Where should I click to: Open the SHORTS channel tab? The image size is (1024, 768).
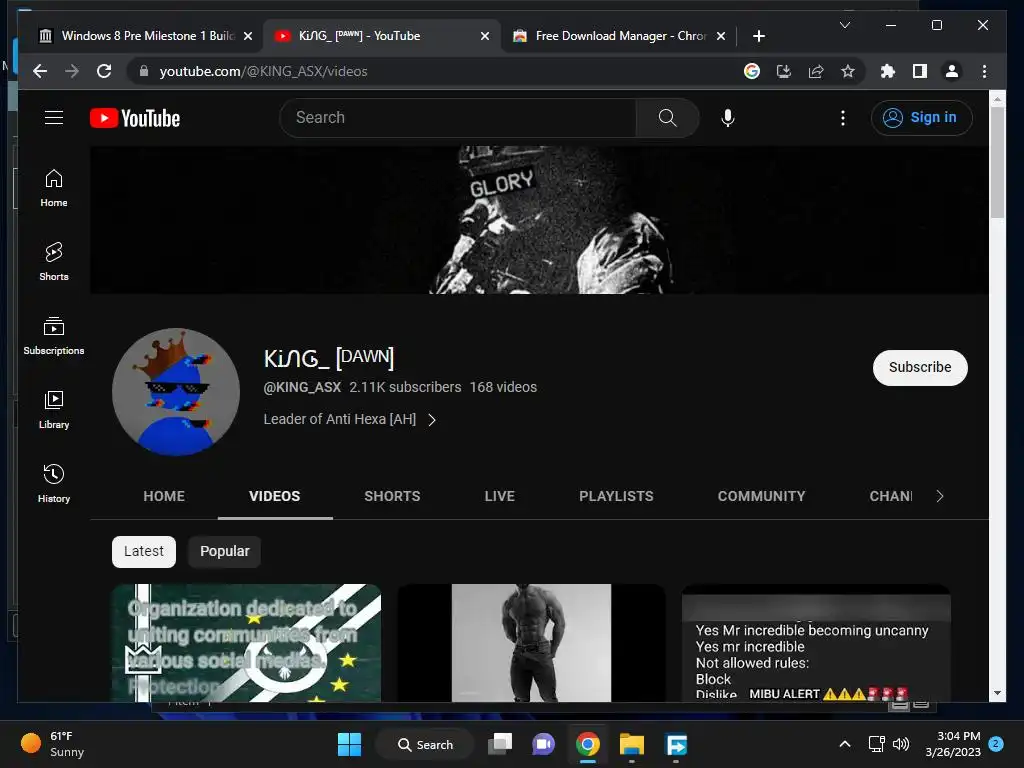click(392, 496)
